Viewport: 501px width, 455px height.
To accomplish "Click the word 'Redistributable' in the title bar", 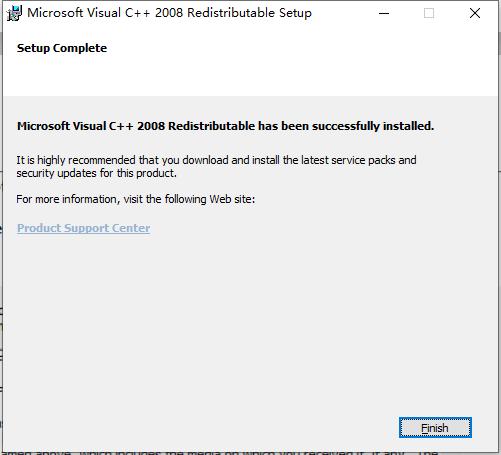I will click(231, 13).
